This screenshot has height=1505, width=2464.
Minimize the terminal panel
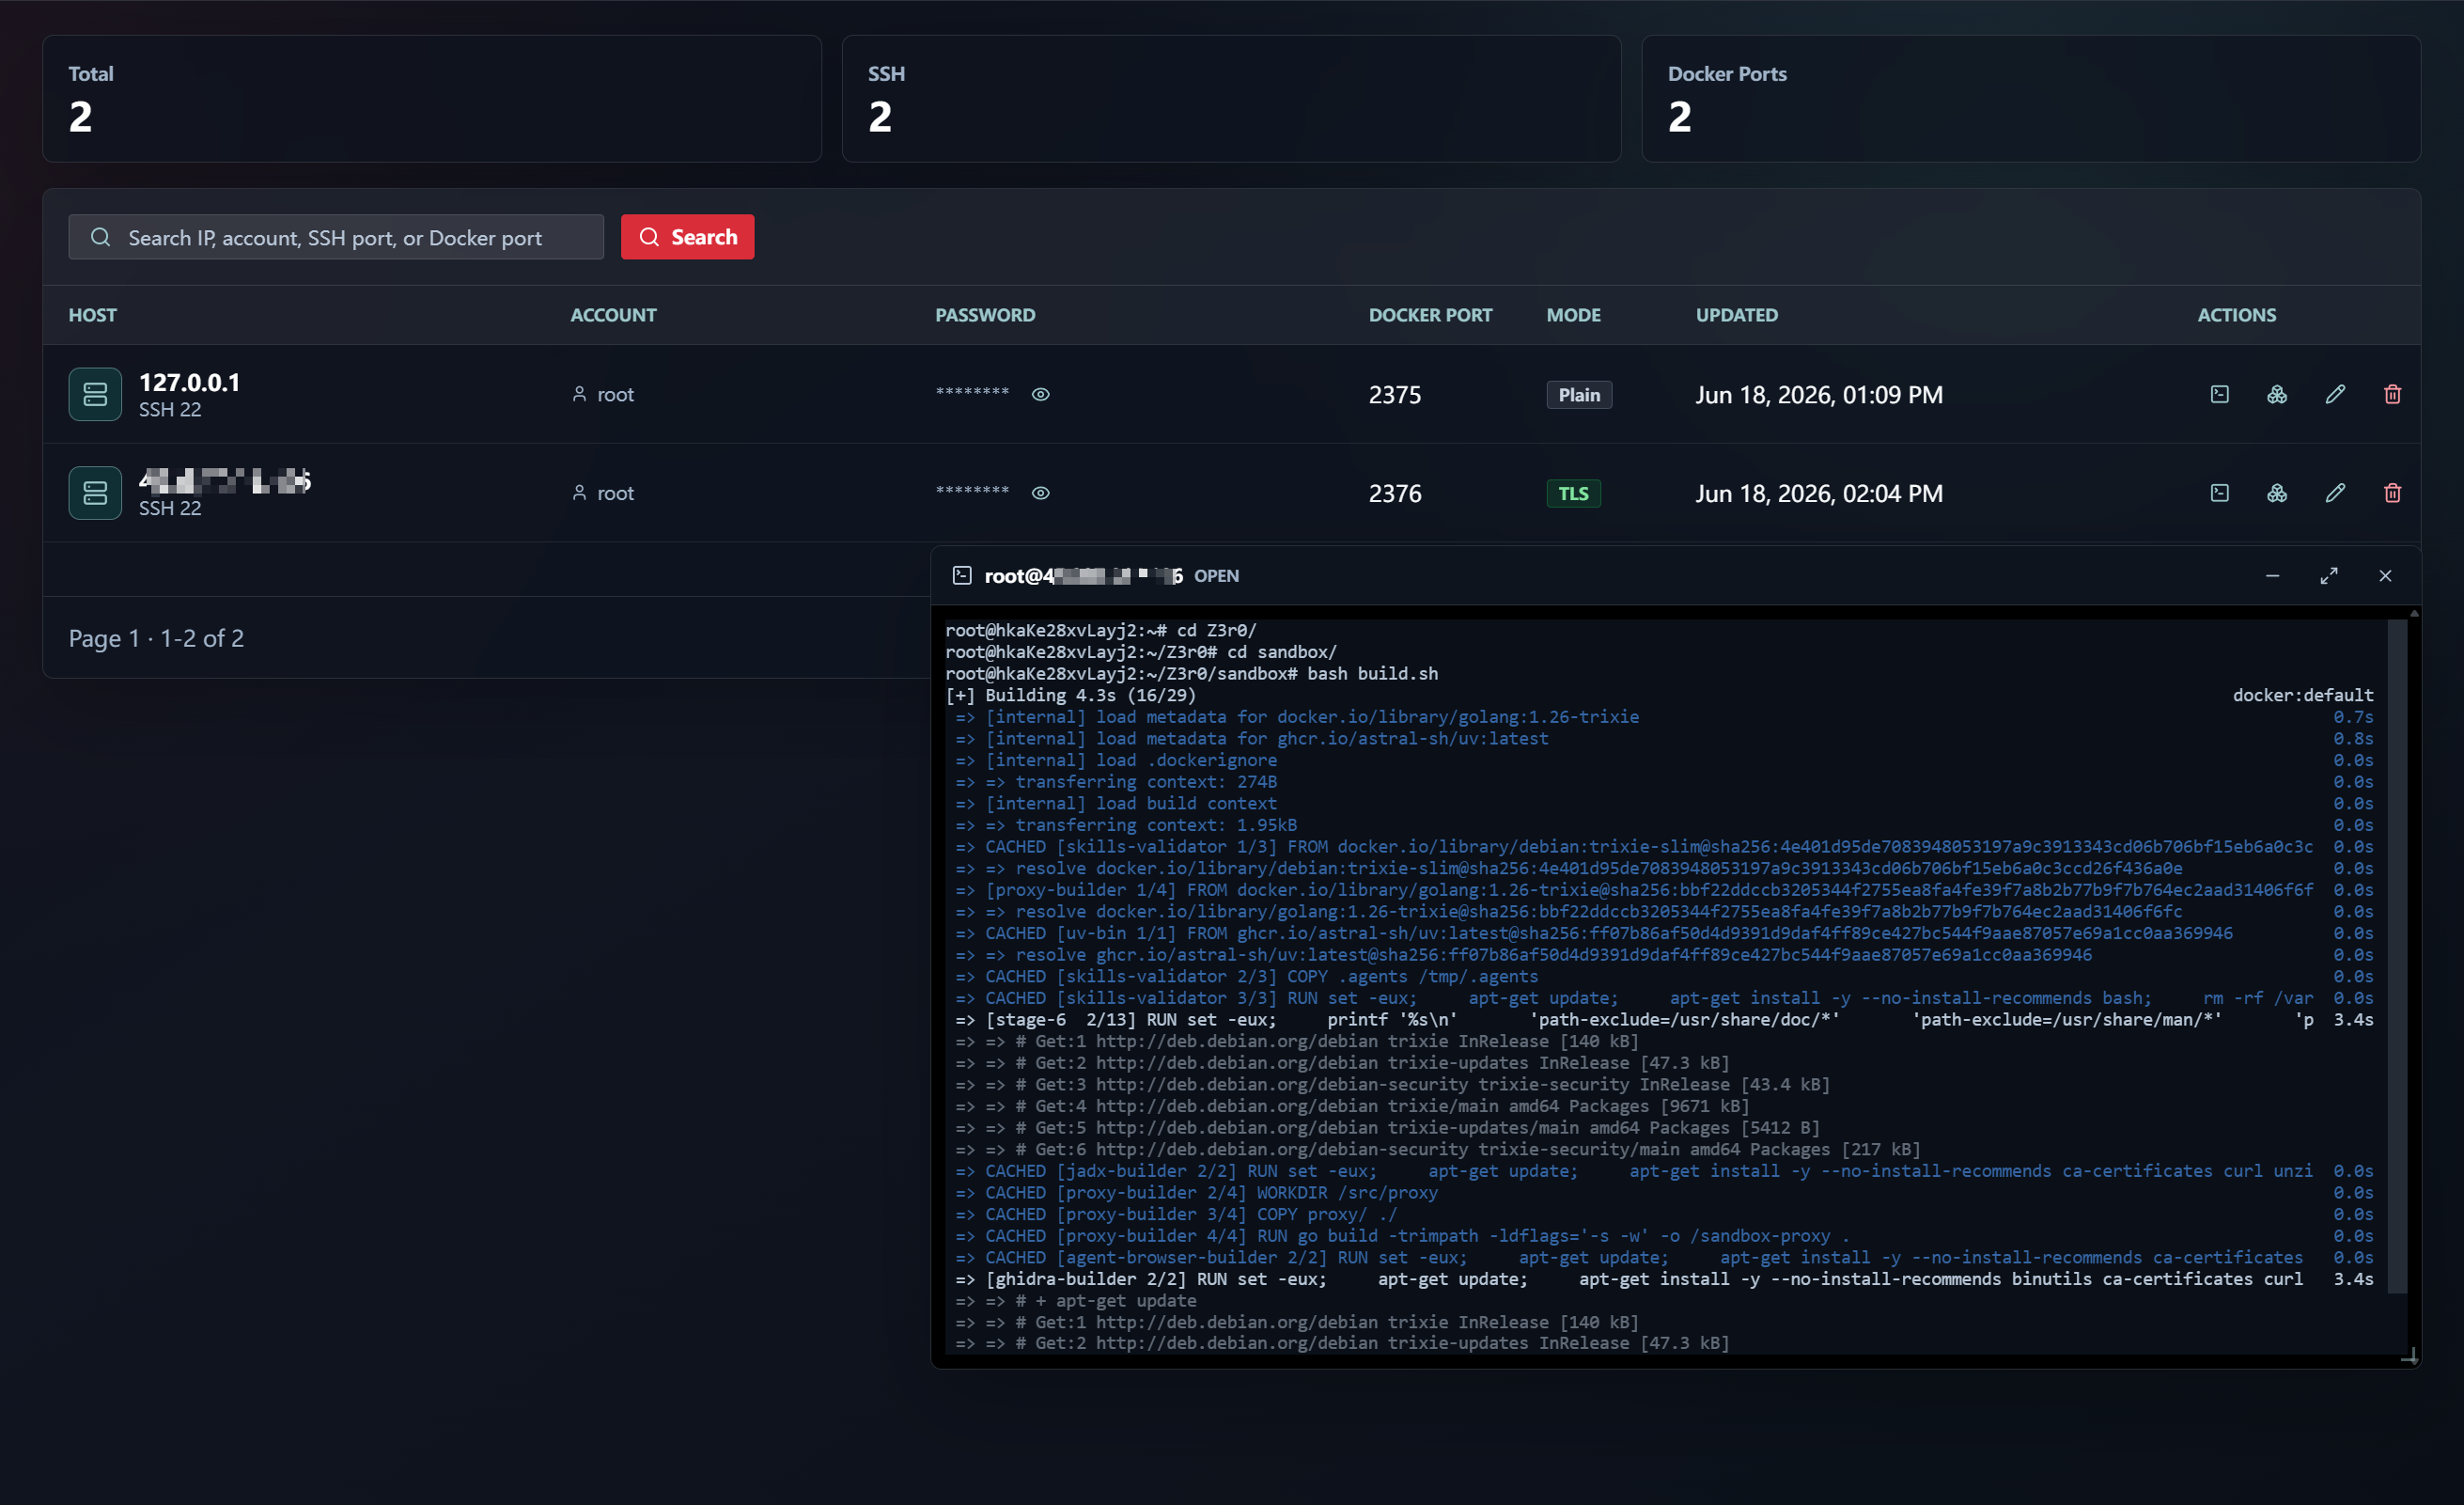point(2272,575)
